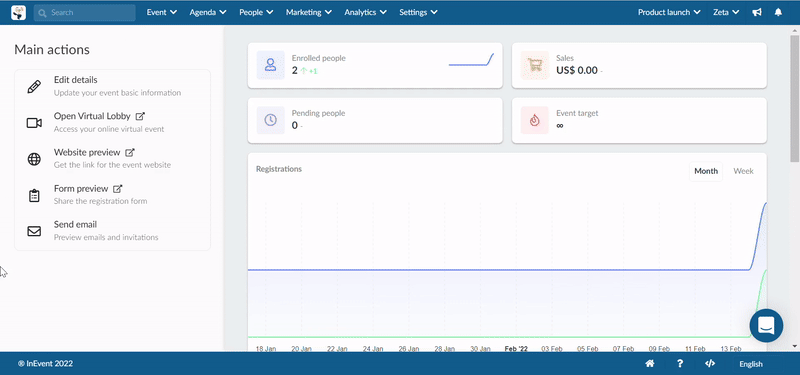Open Website preview link
The height and width of the screenshot is (375, 800).
click(x=87, y=152)
